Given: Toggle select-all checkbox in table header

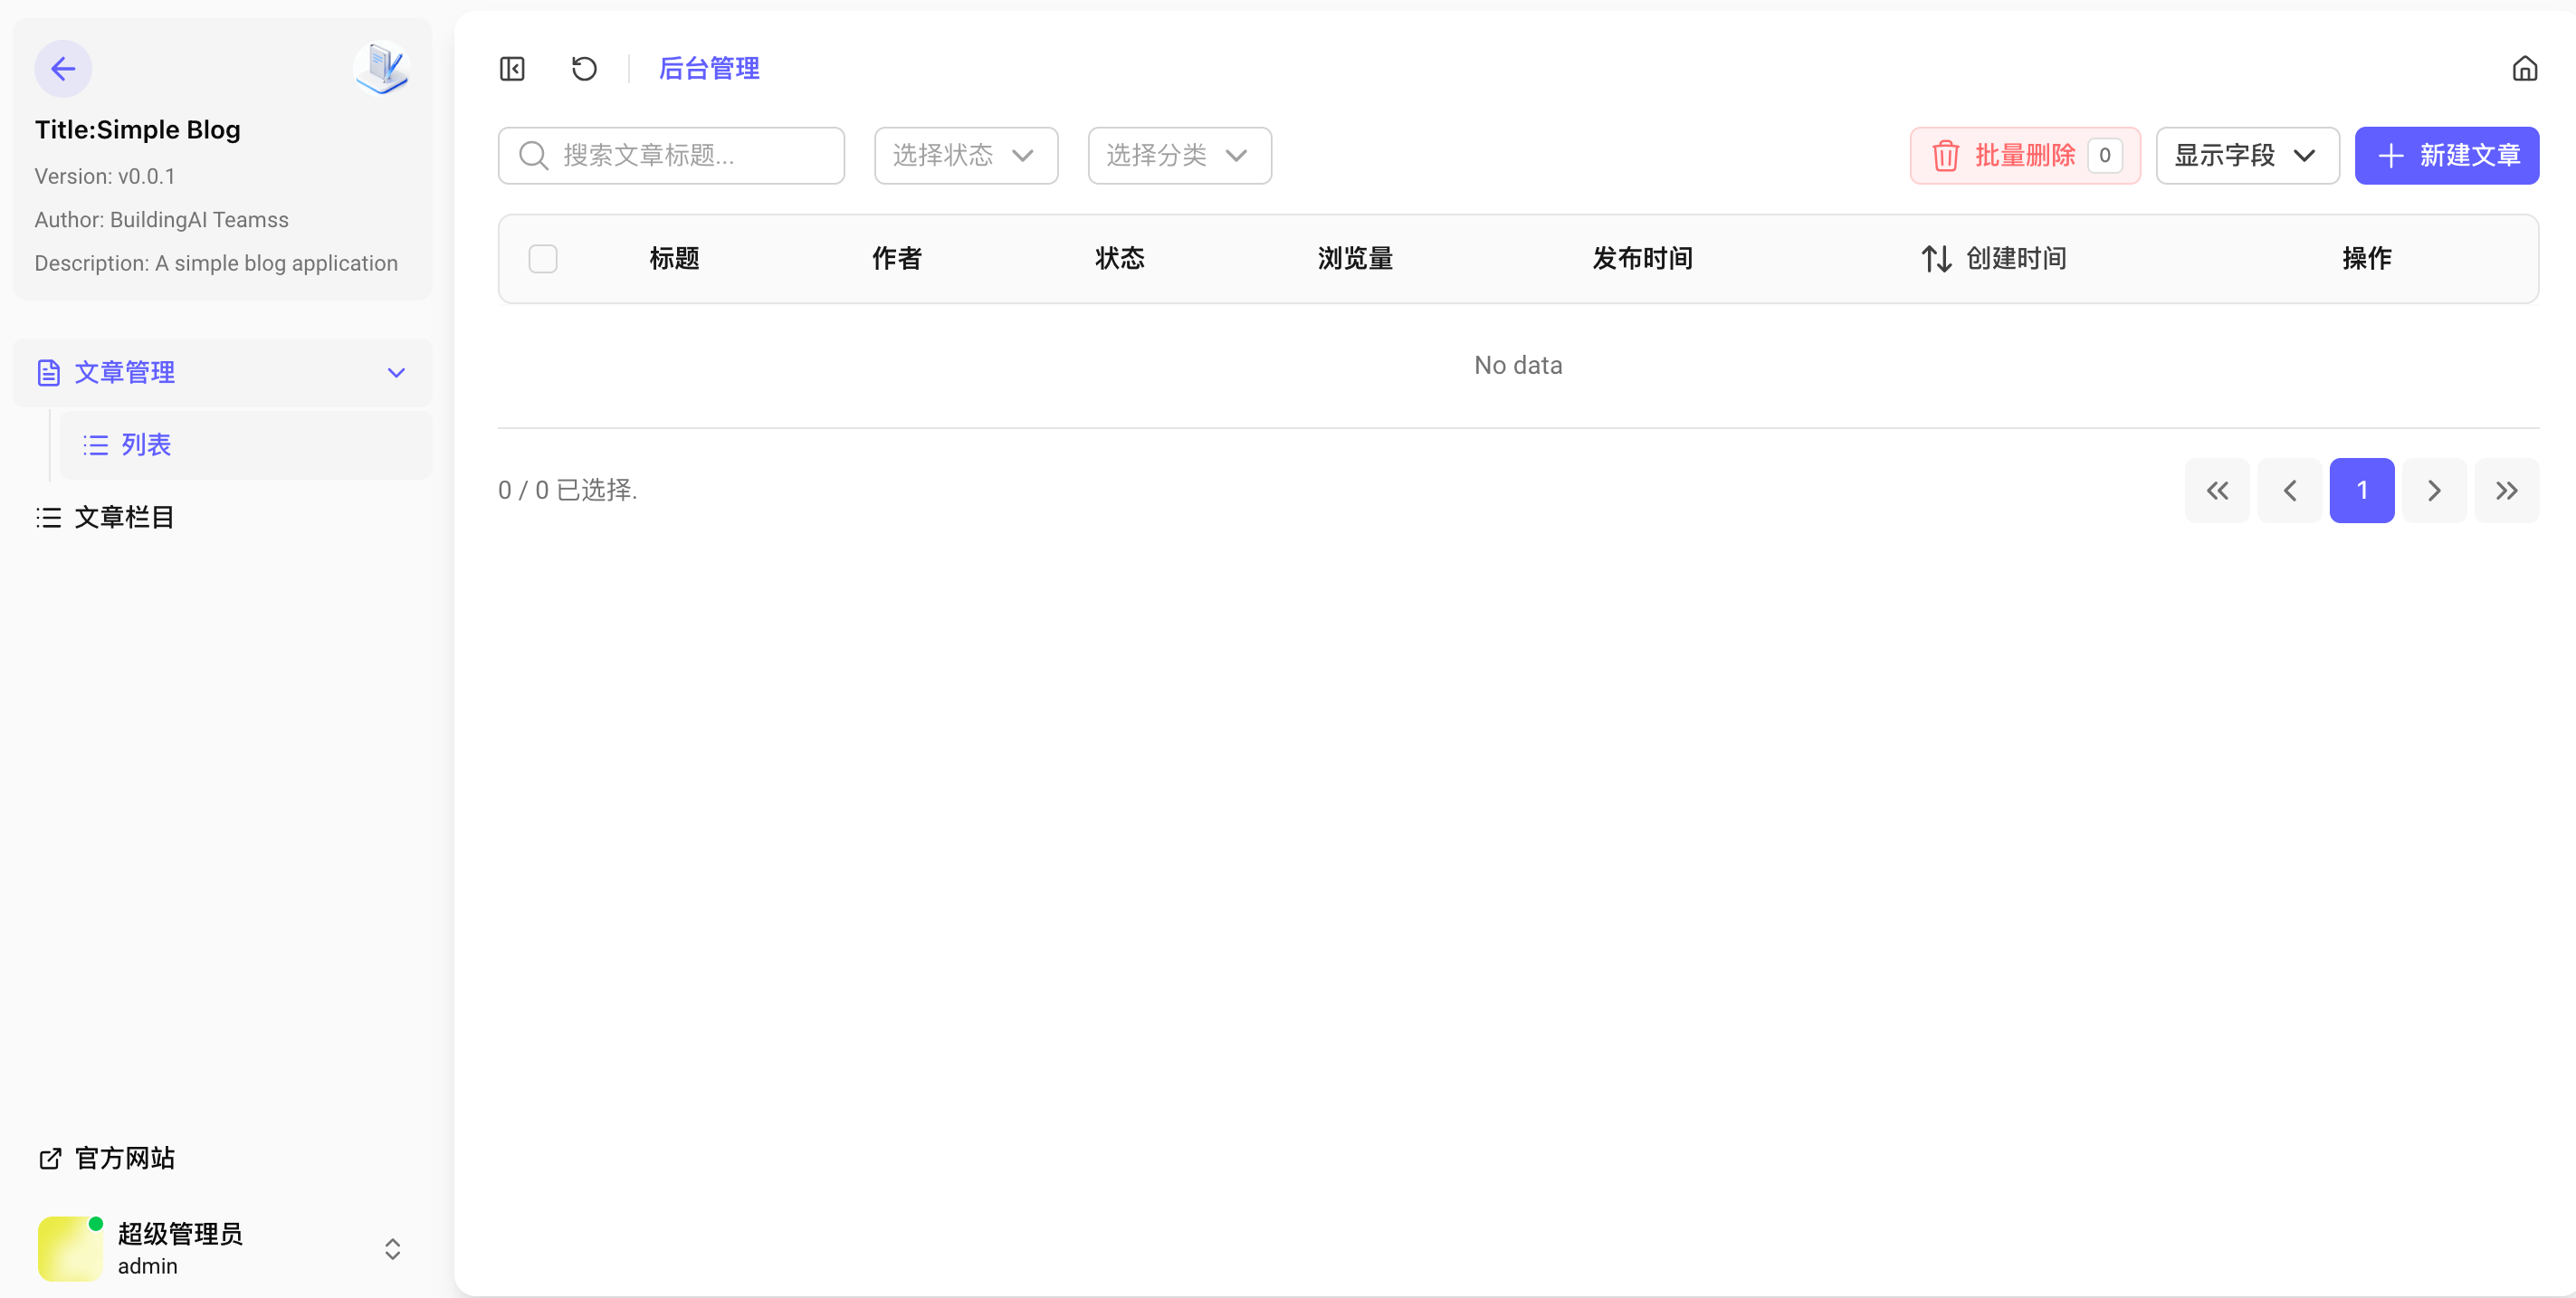Looking at the screenshot, I should point(543,259).
